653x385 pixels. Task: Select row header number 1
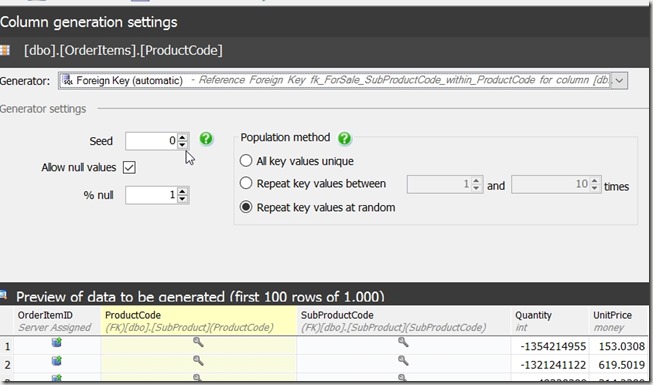point(7,346)
